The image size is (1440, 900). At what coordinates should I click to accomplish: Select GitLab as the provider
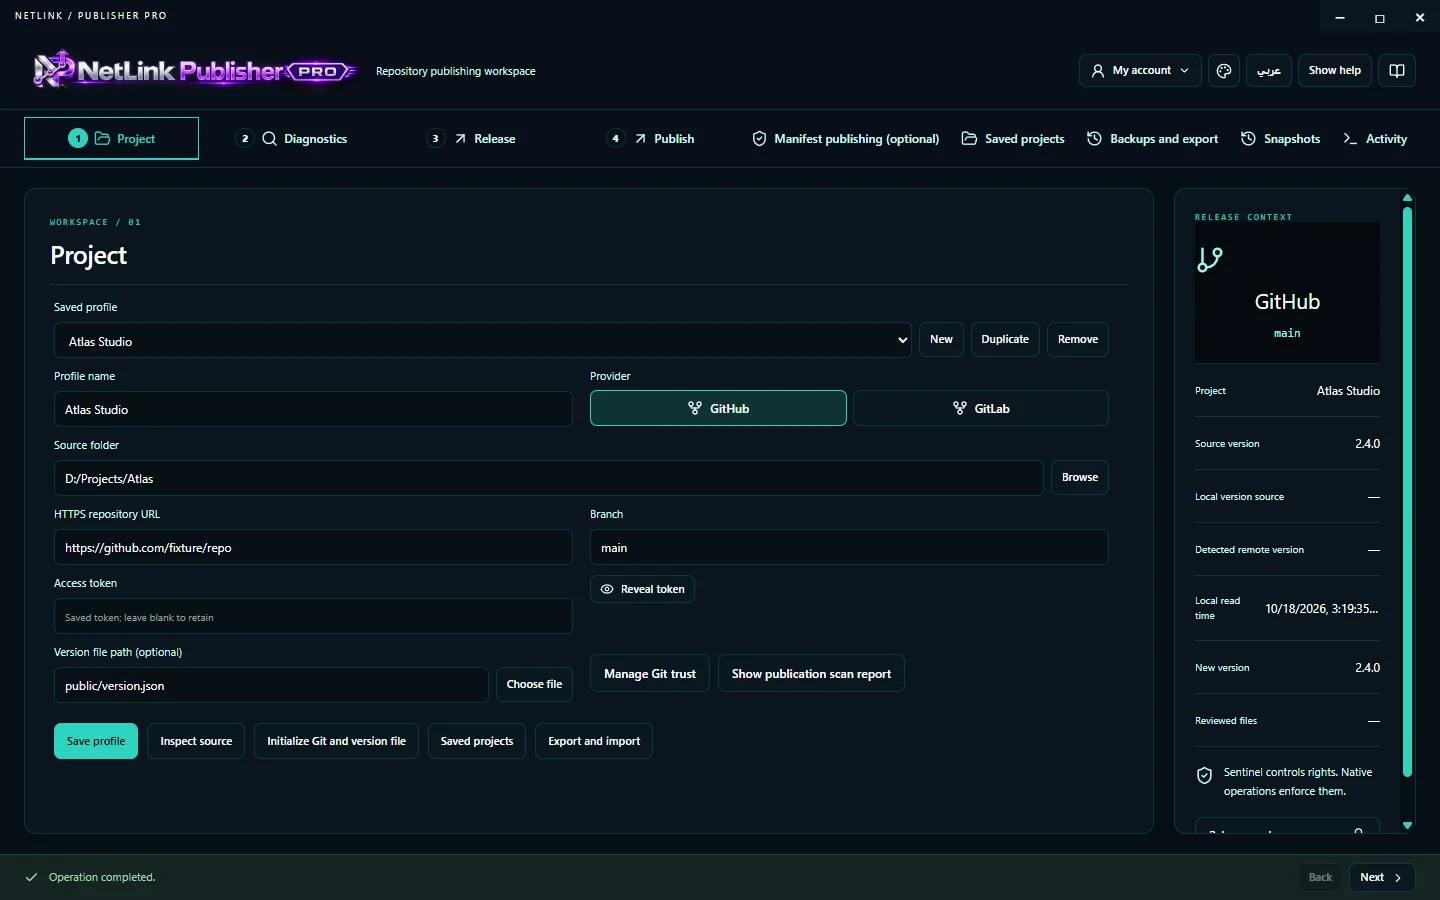[981, 408]
